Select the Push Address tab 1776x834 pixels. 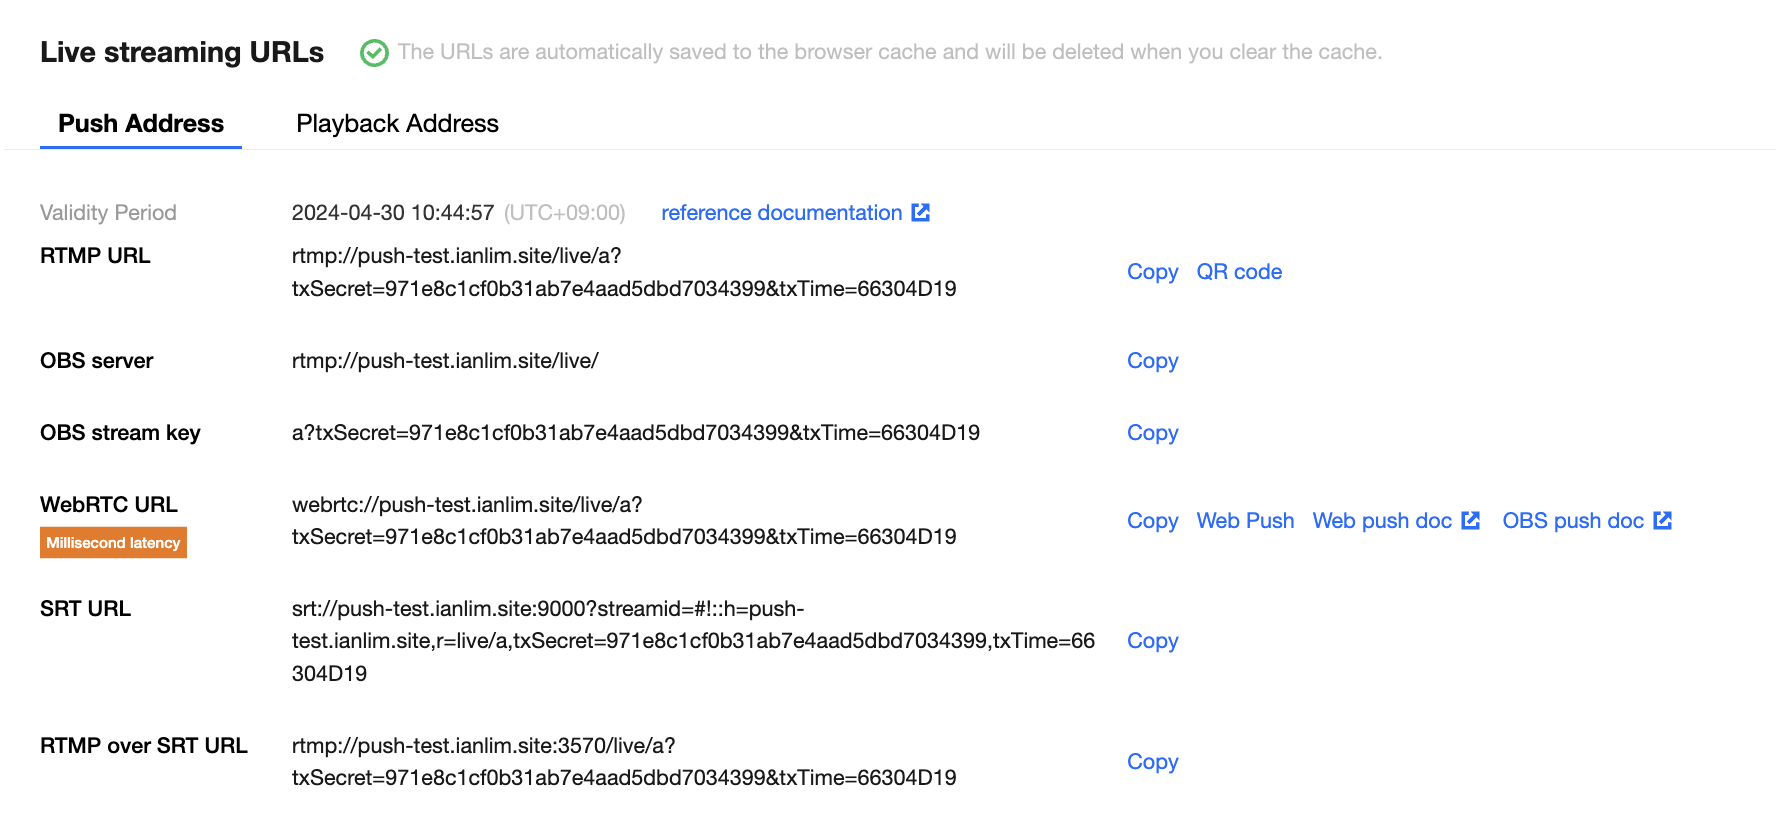[x=141, y=123]
